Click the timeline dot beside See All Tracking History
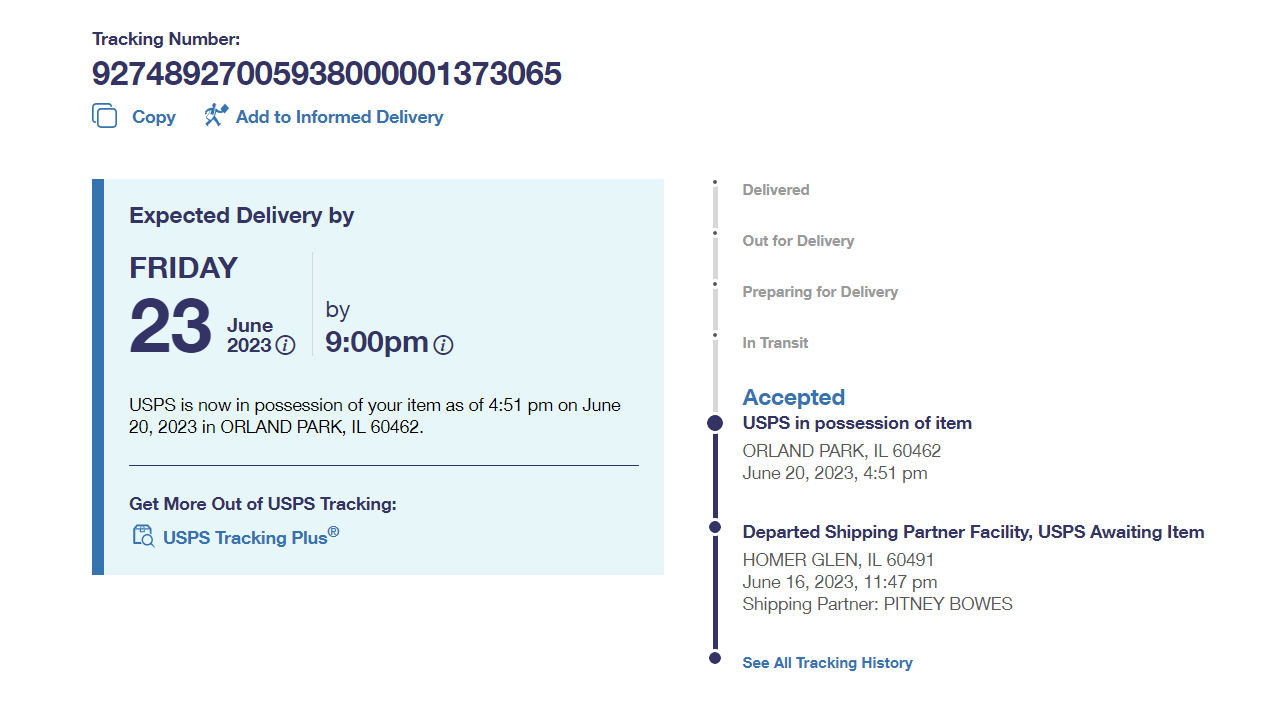The width and height of the screenshot is (1265, 703). tap(714, 658)
